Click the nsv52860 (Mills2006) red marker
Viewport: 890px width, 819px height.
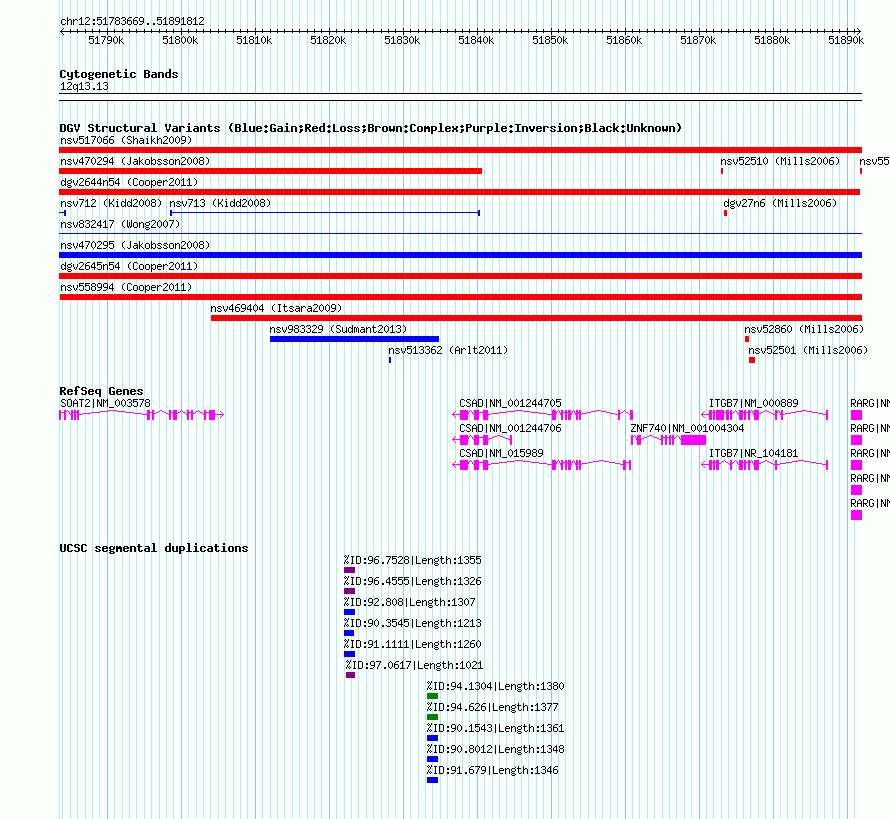(747, 339)
